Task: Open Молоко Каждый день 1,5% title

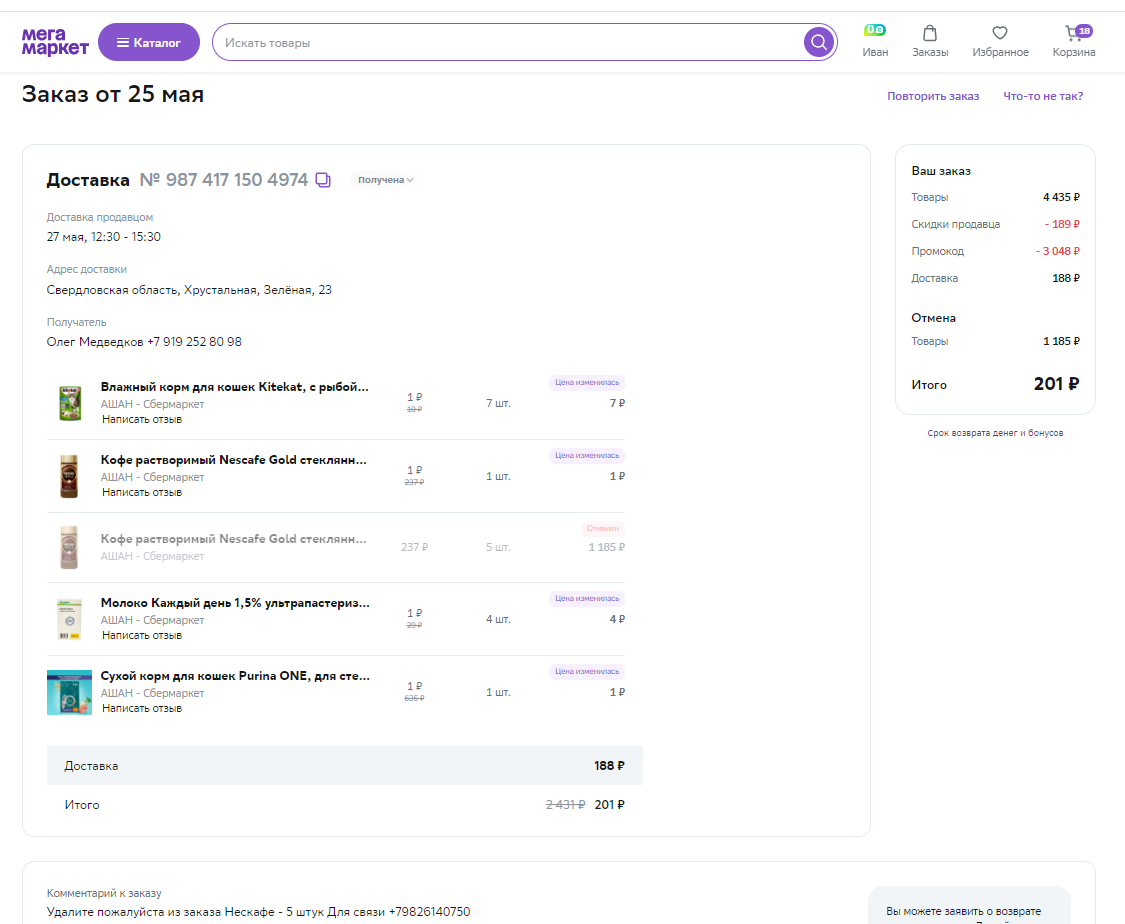Action: tap(235, 603)
